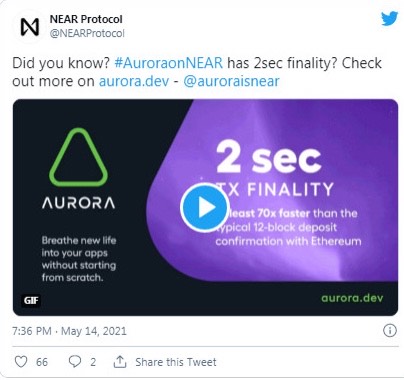Click the GIF badge on media
The height and width of the screenshot is (380, 404).
point(31,301)
